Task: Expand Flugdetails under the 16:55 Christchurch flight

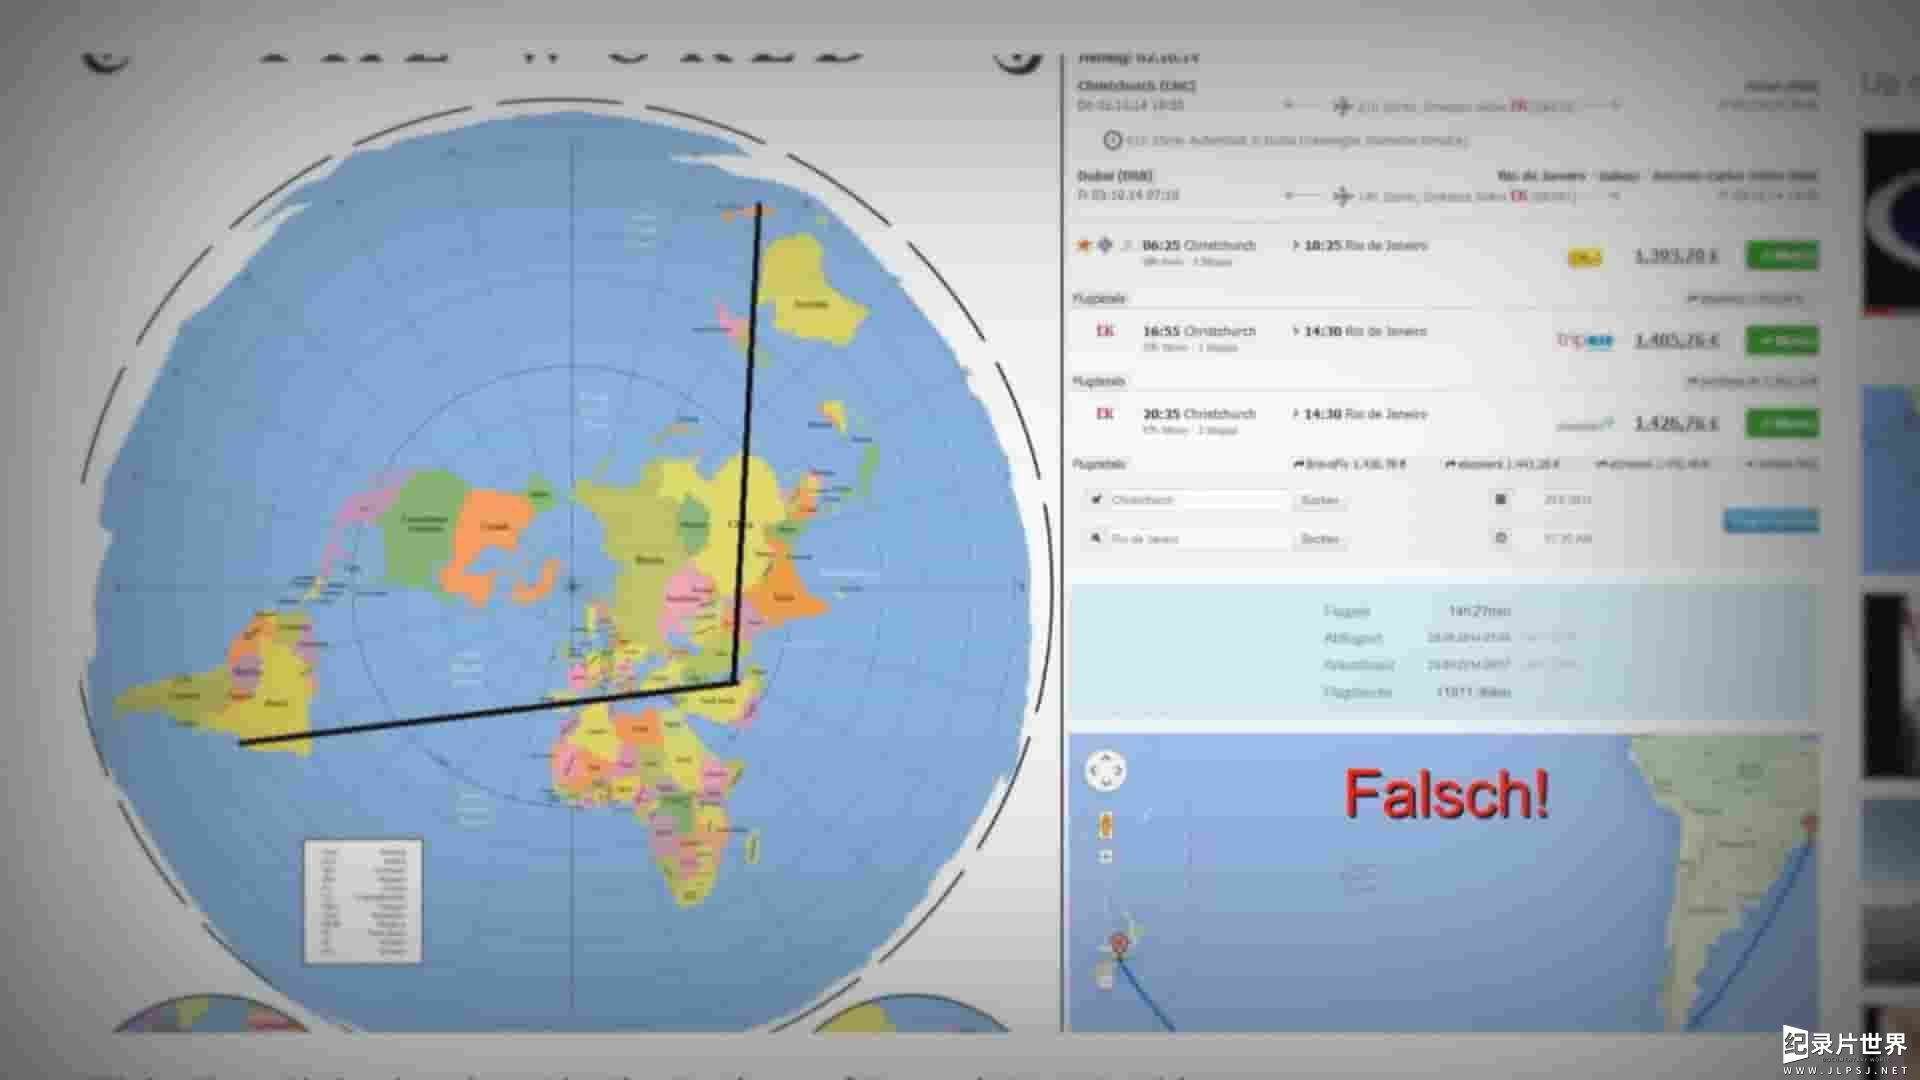Action: click(x=1099, y=381)
